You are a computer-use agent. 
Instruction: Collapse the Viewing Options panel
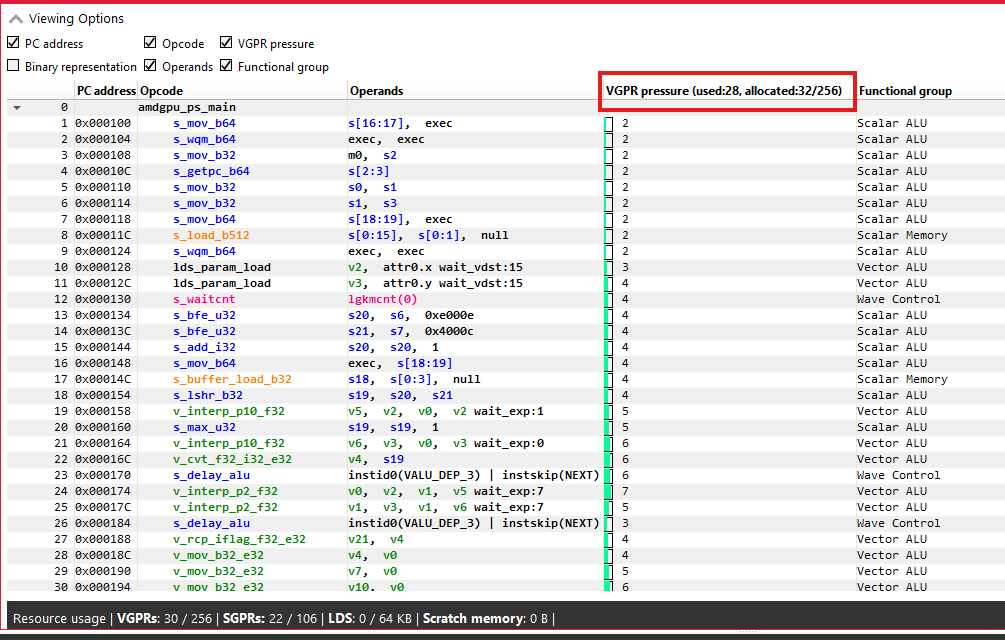pyautogui.click(x=17, y=18)
